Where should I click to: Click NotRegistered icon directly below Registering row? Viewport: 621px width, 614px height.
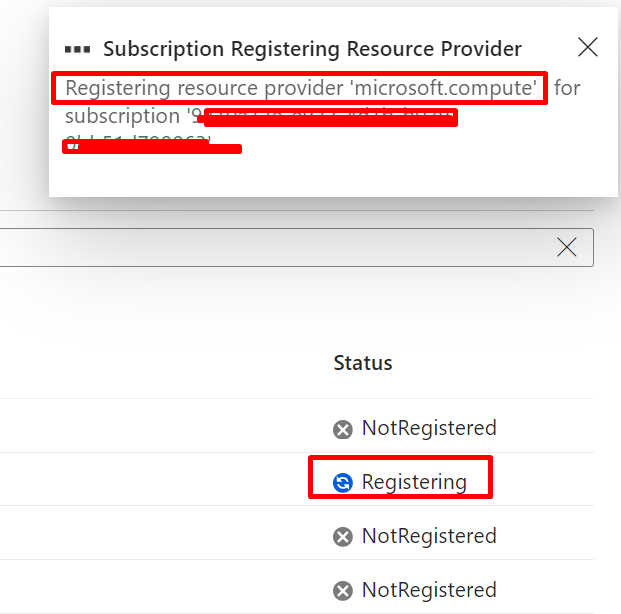pos(343,537)
